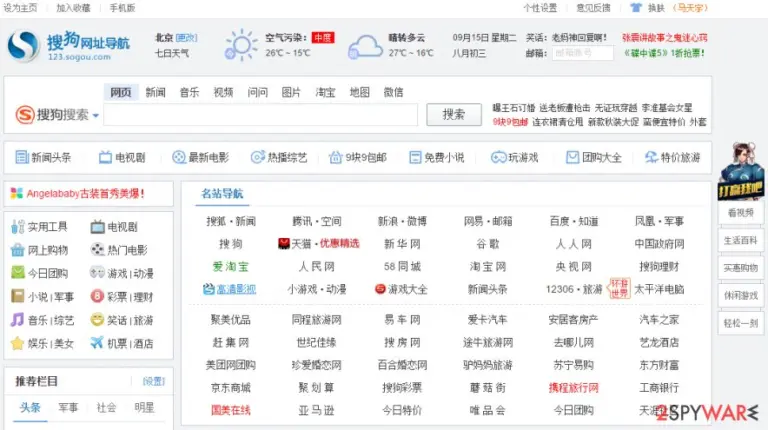
Task: Open the 12306·旅游 link
Action: [x=574, y=289]
